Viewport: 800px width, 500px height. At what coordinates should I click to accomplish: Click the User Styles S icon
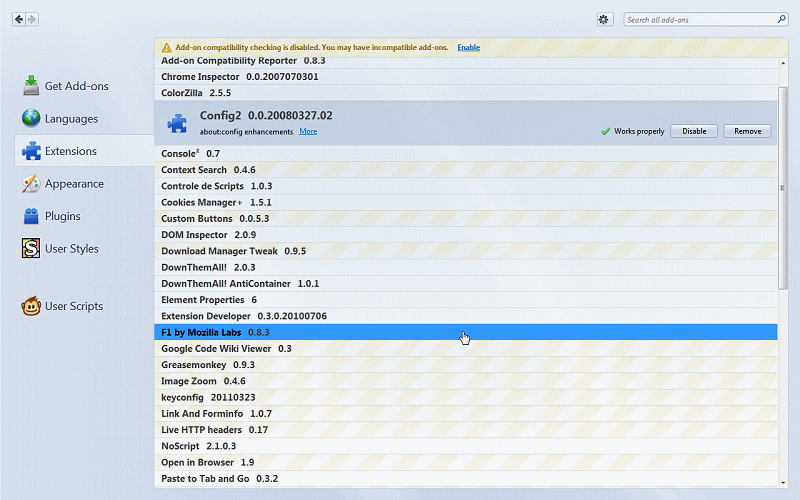point(31,248)
